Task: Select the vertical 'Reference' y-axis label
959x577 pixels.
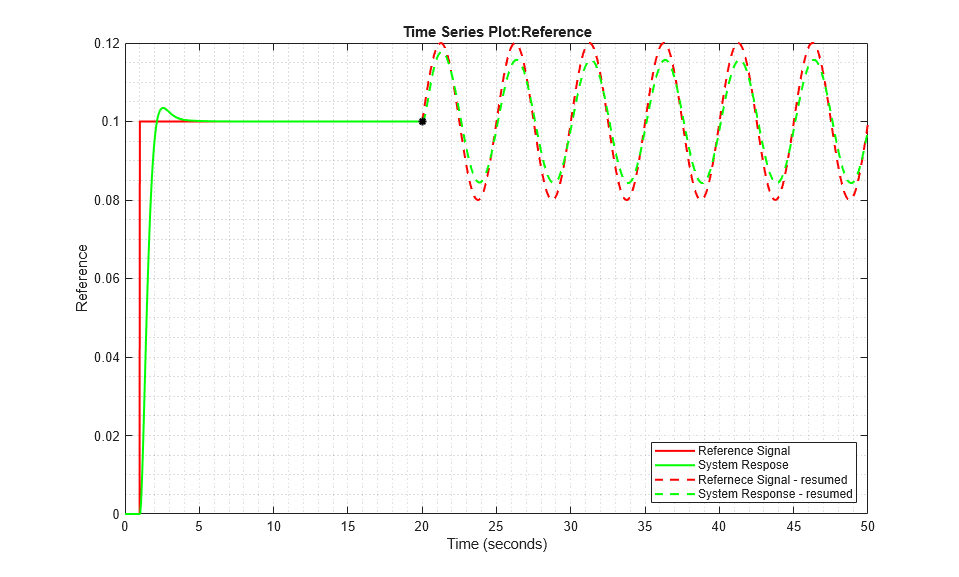Action: coord(82,278)
